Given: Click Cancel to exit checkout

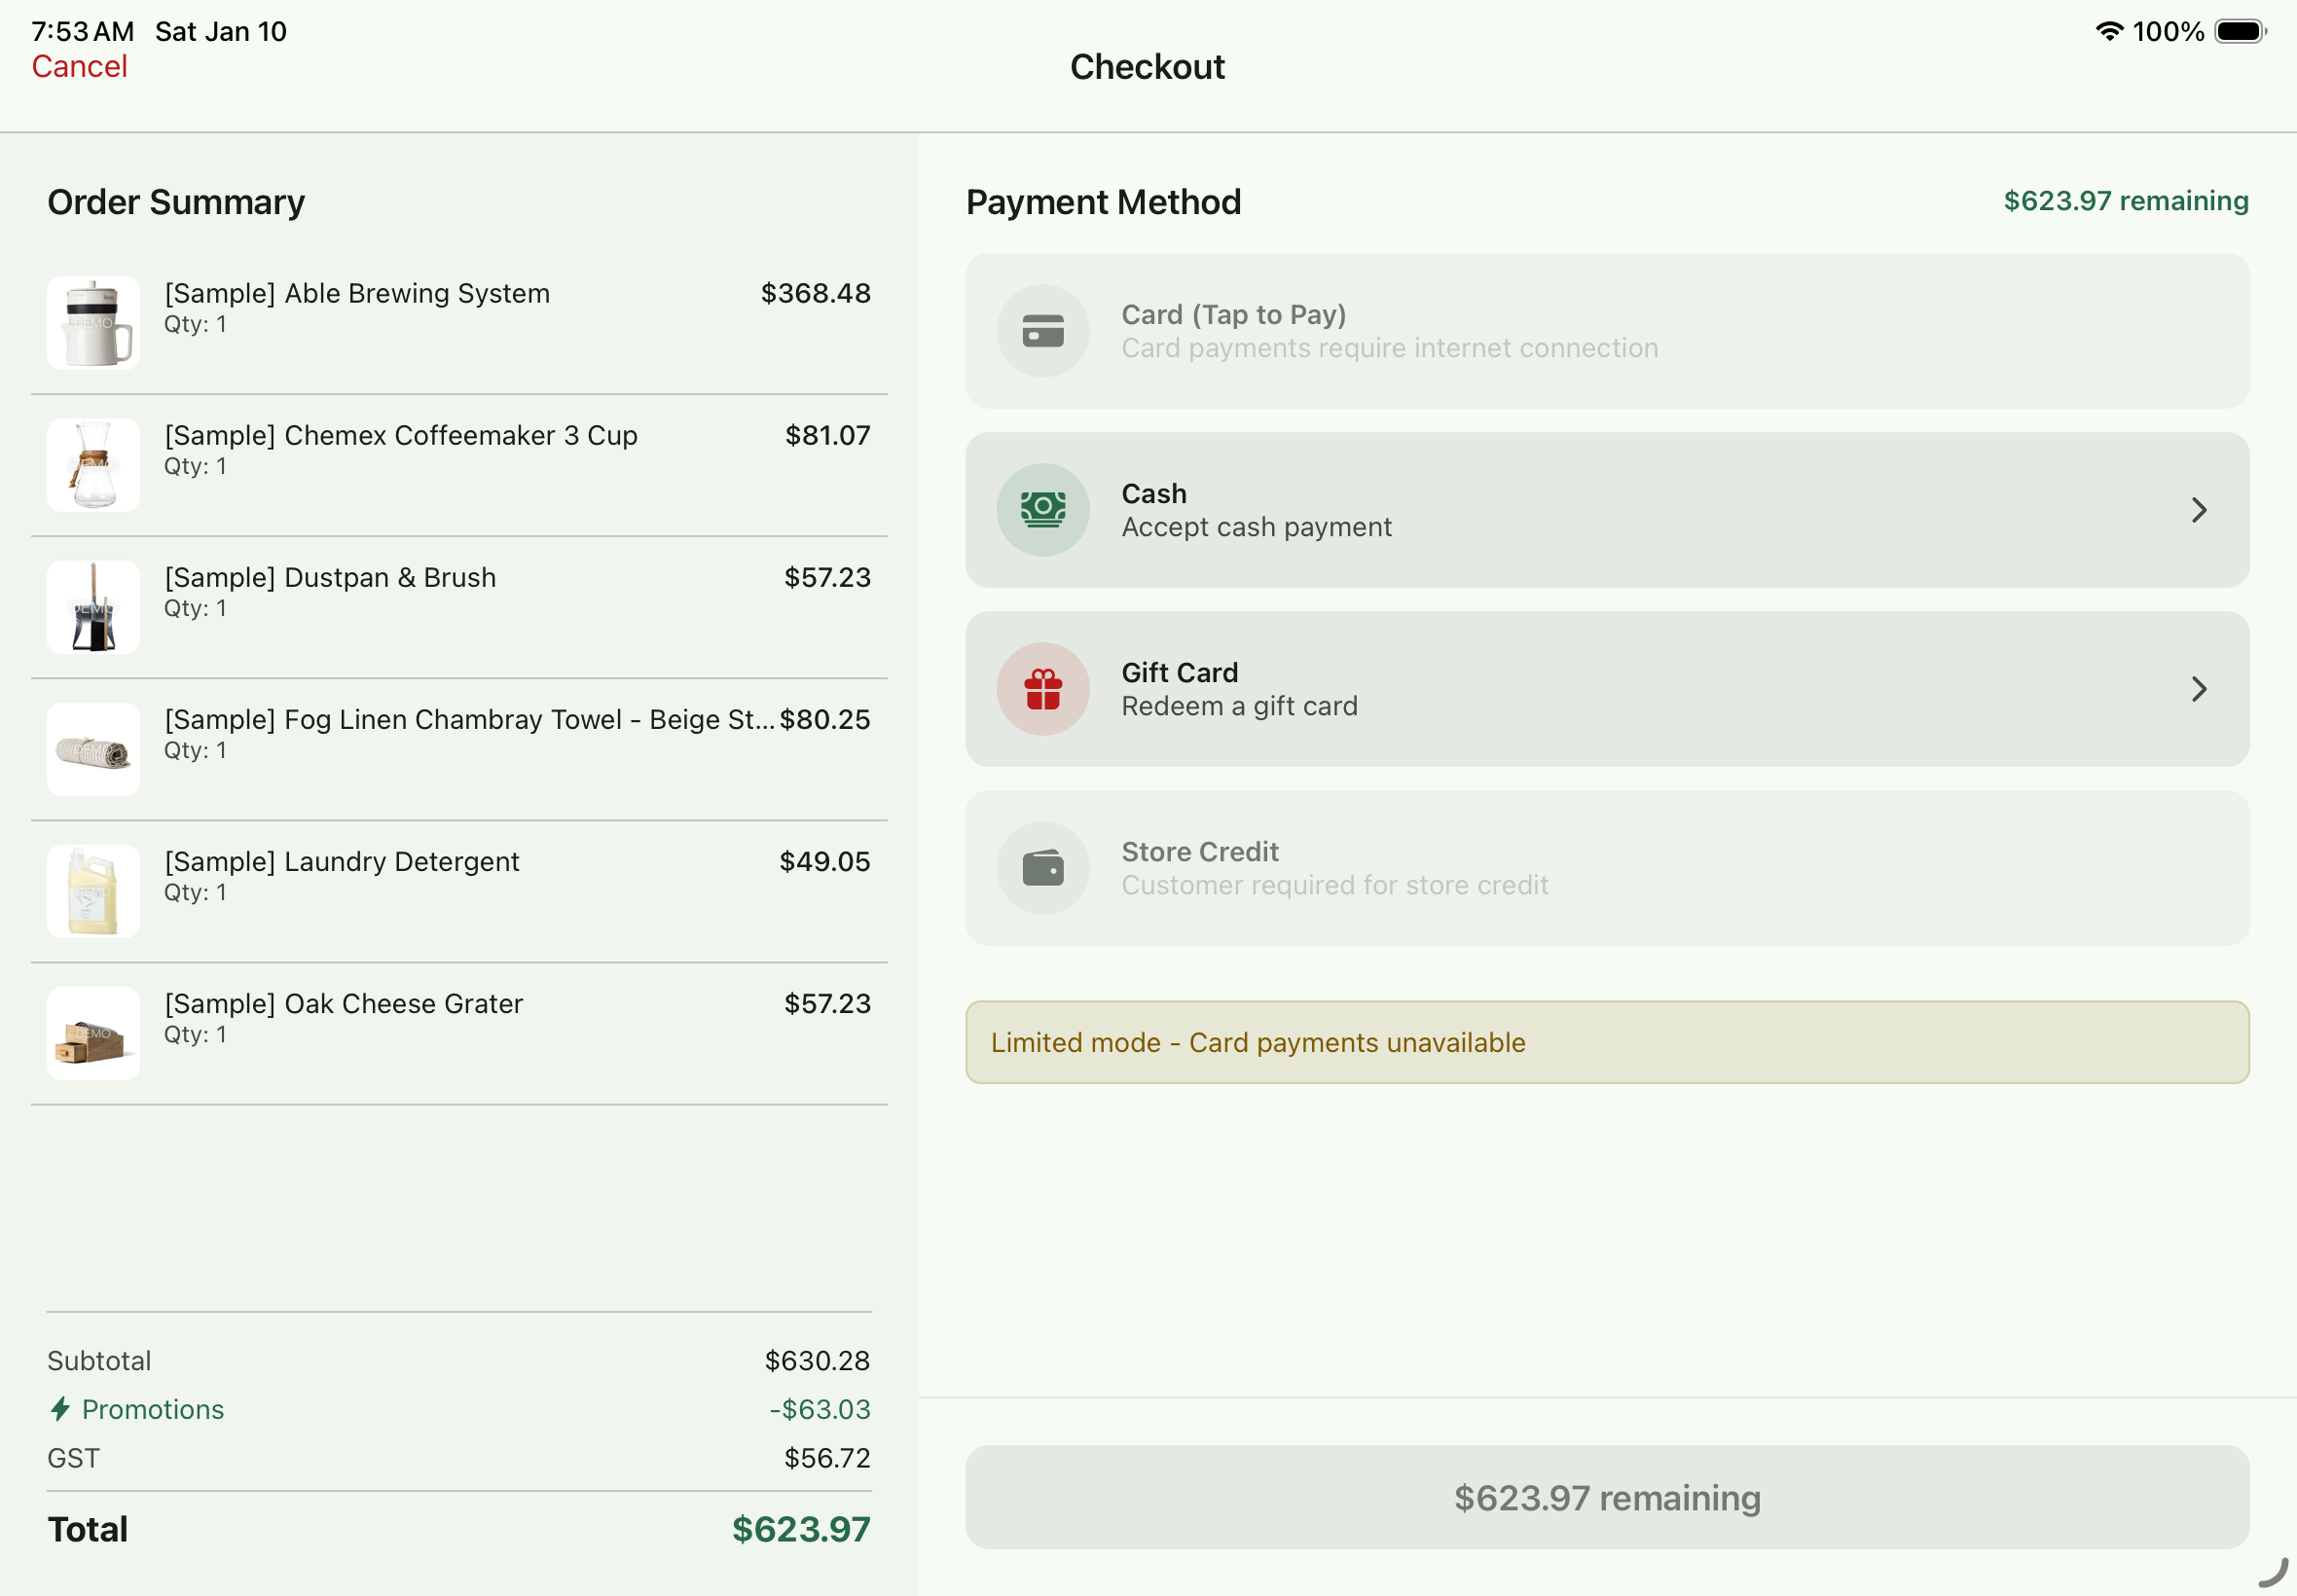Looking at the screenshot, I should click(x=79, y=66).
